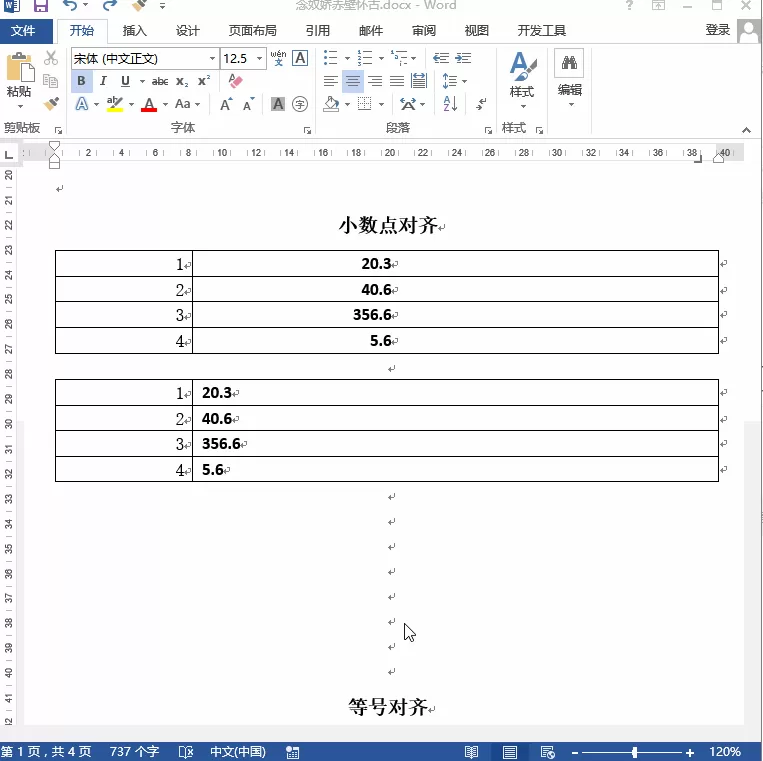
Task: Open the File tab
Action: click(x=23, y=31)
